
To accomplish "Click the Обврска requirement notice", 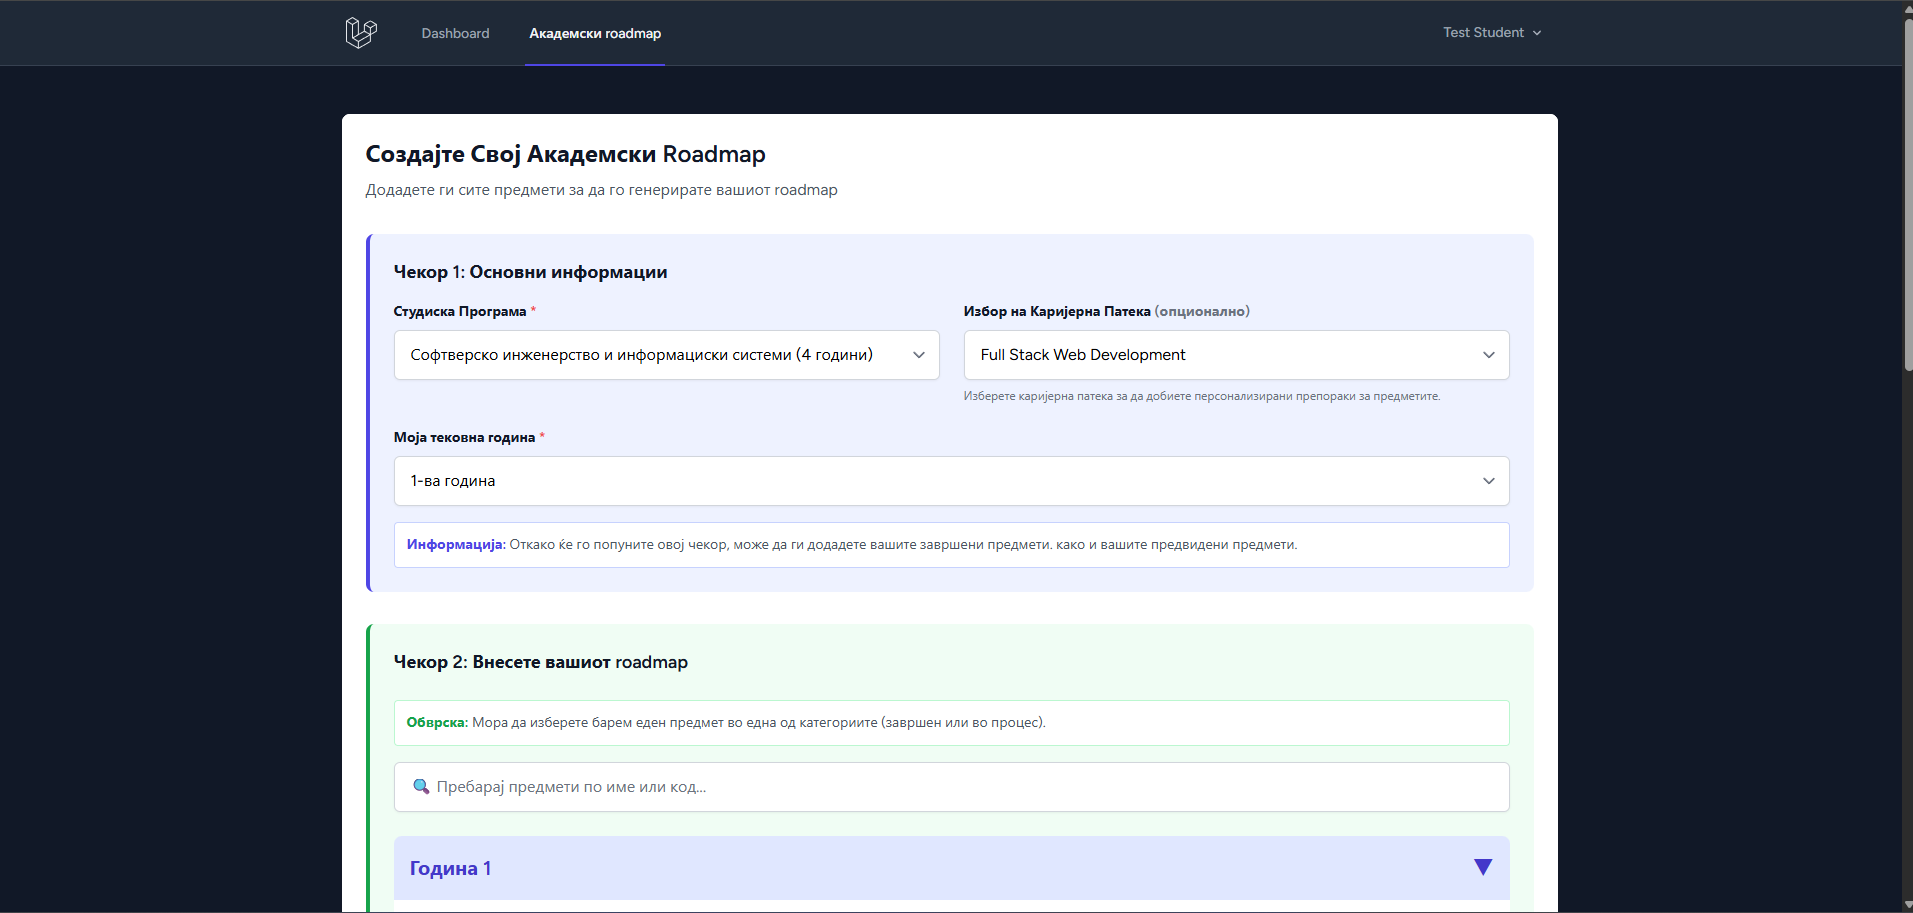I will [x=951, y=723].
